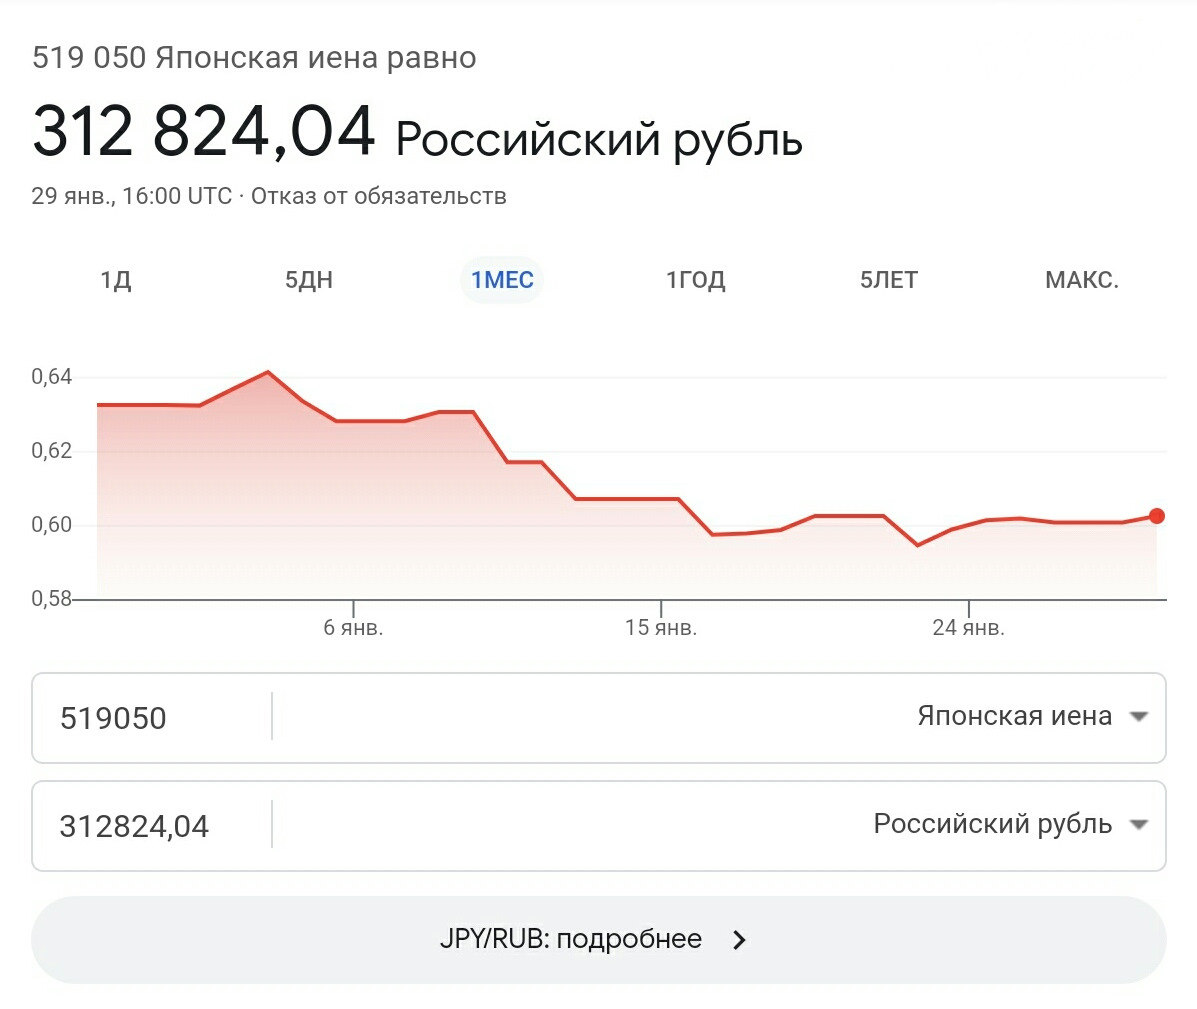Viewport: 1197px width, 1009px height.
Task: Open the Японская иена currency dropdown
Action: tap(1014, 717)
